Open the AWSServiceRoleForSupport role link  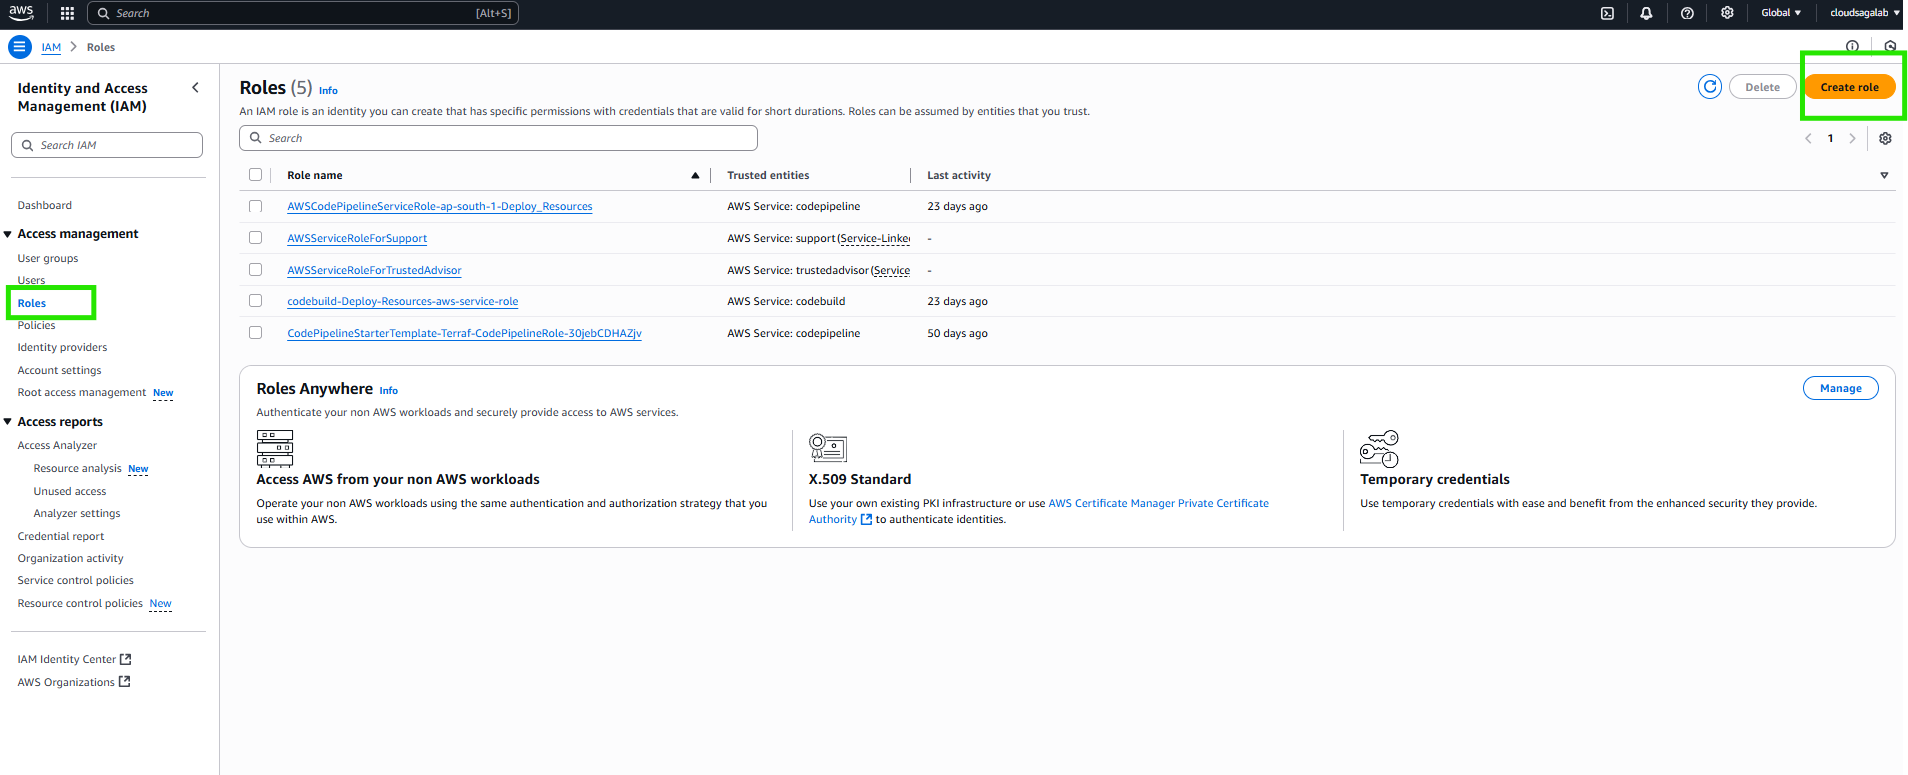357,238
